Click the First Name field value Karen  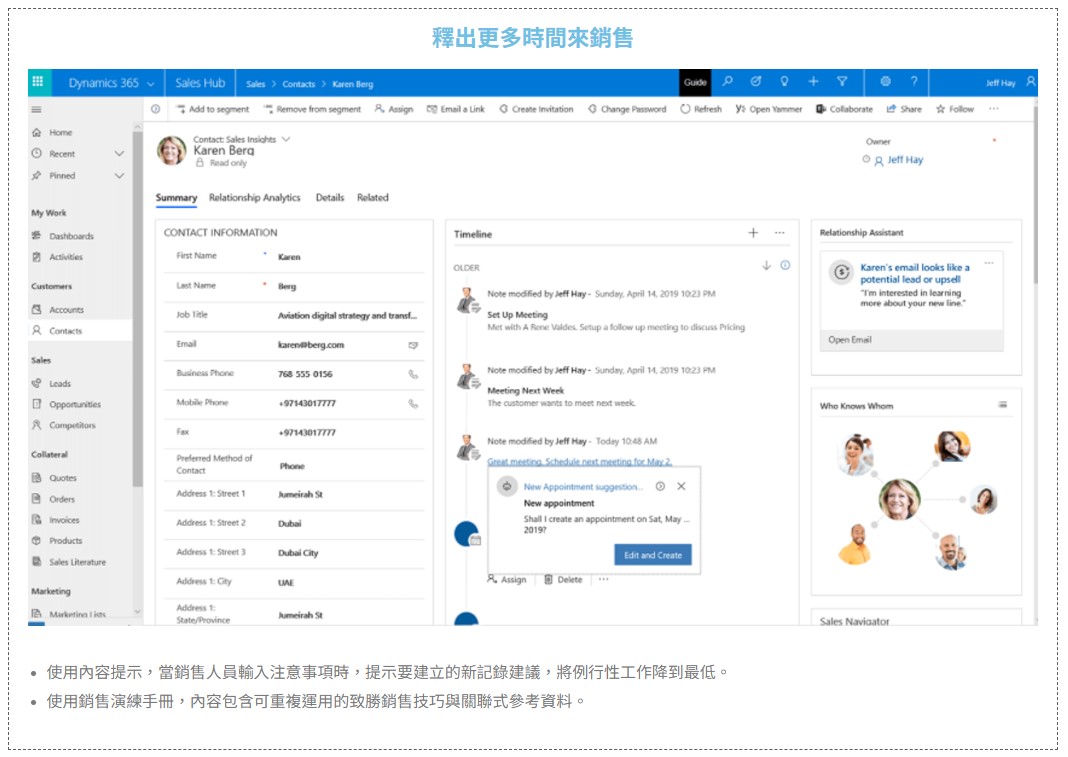pyautogui.click(x=289, y=257)
